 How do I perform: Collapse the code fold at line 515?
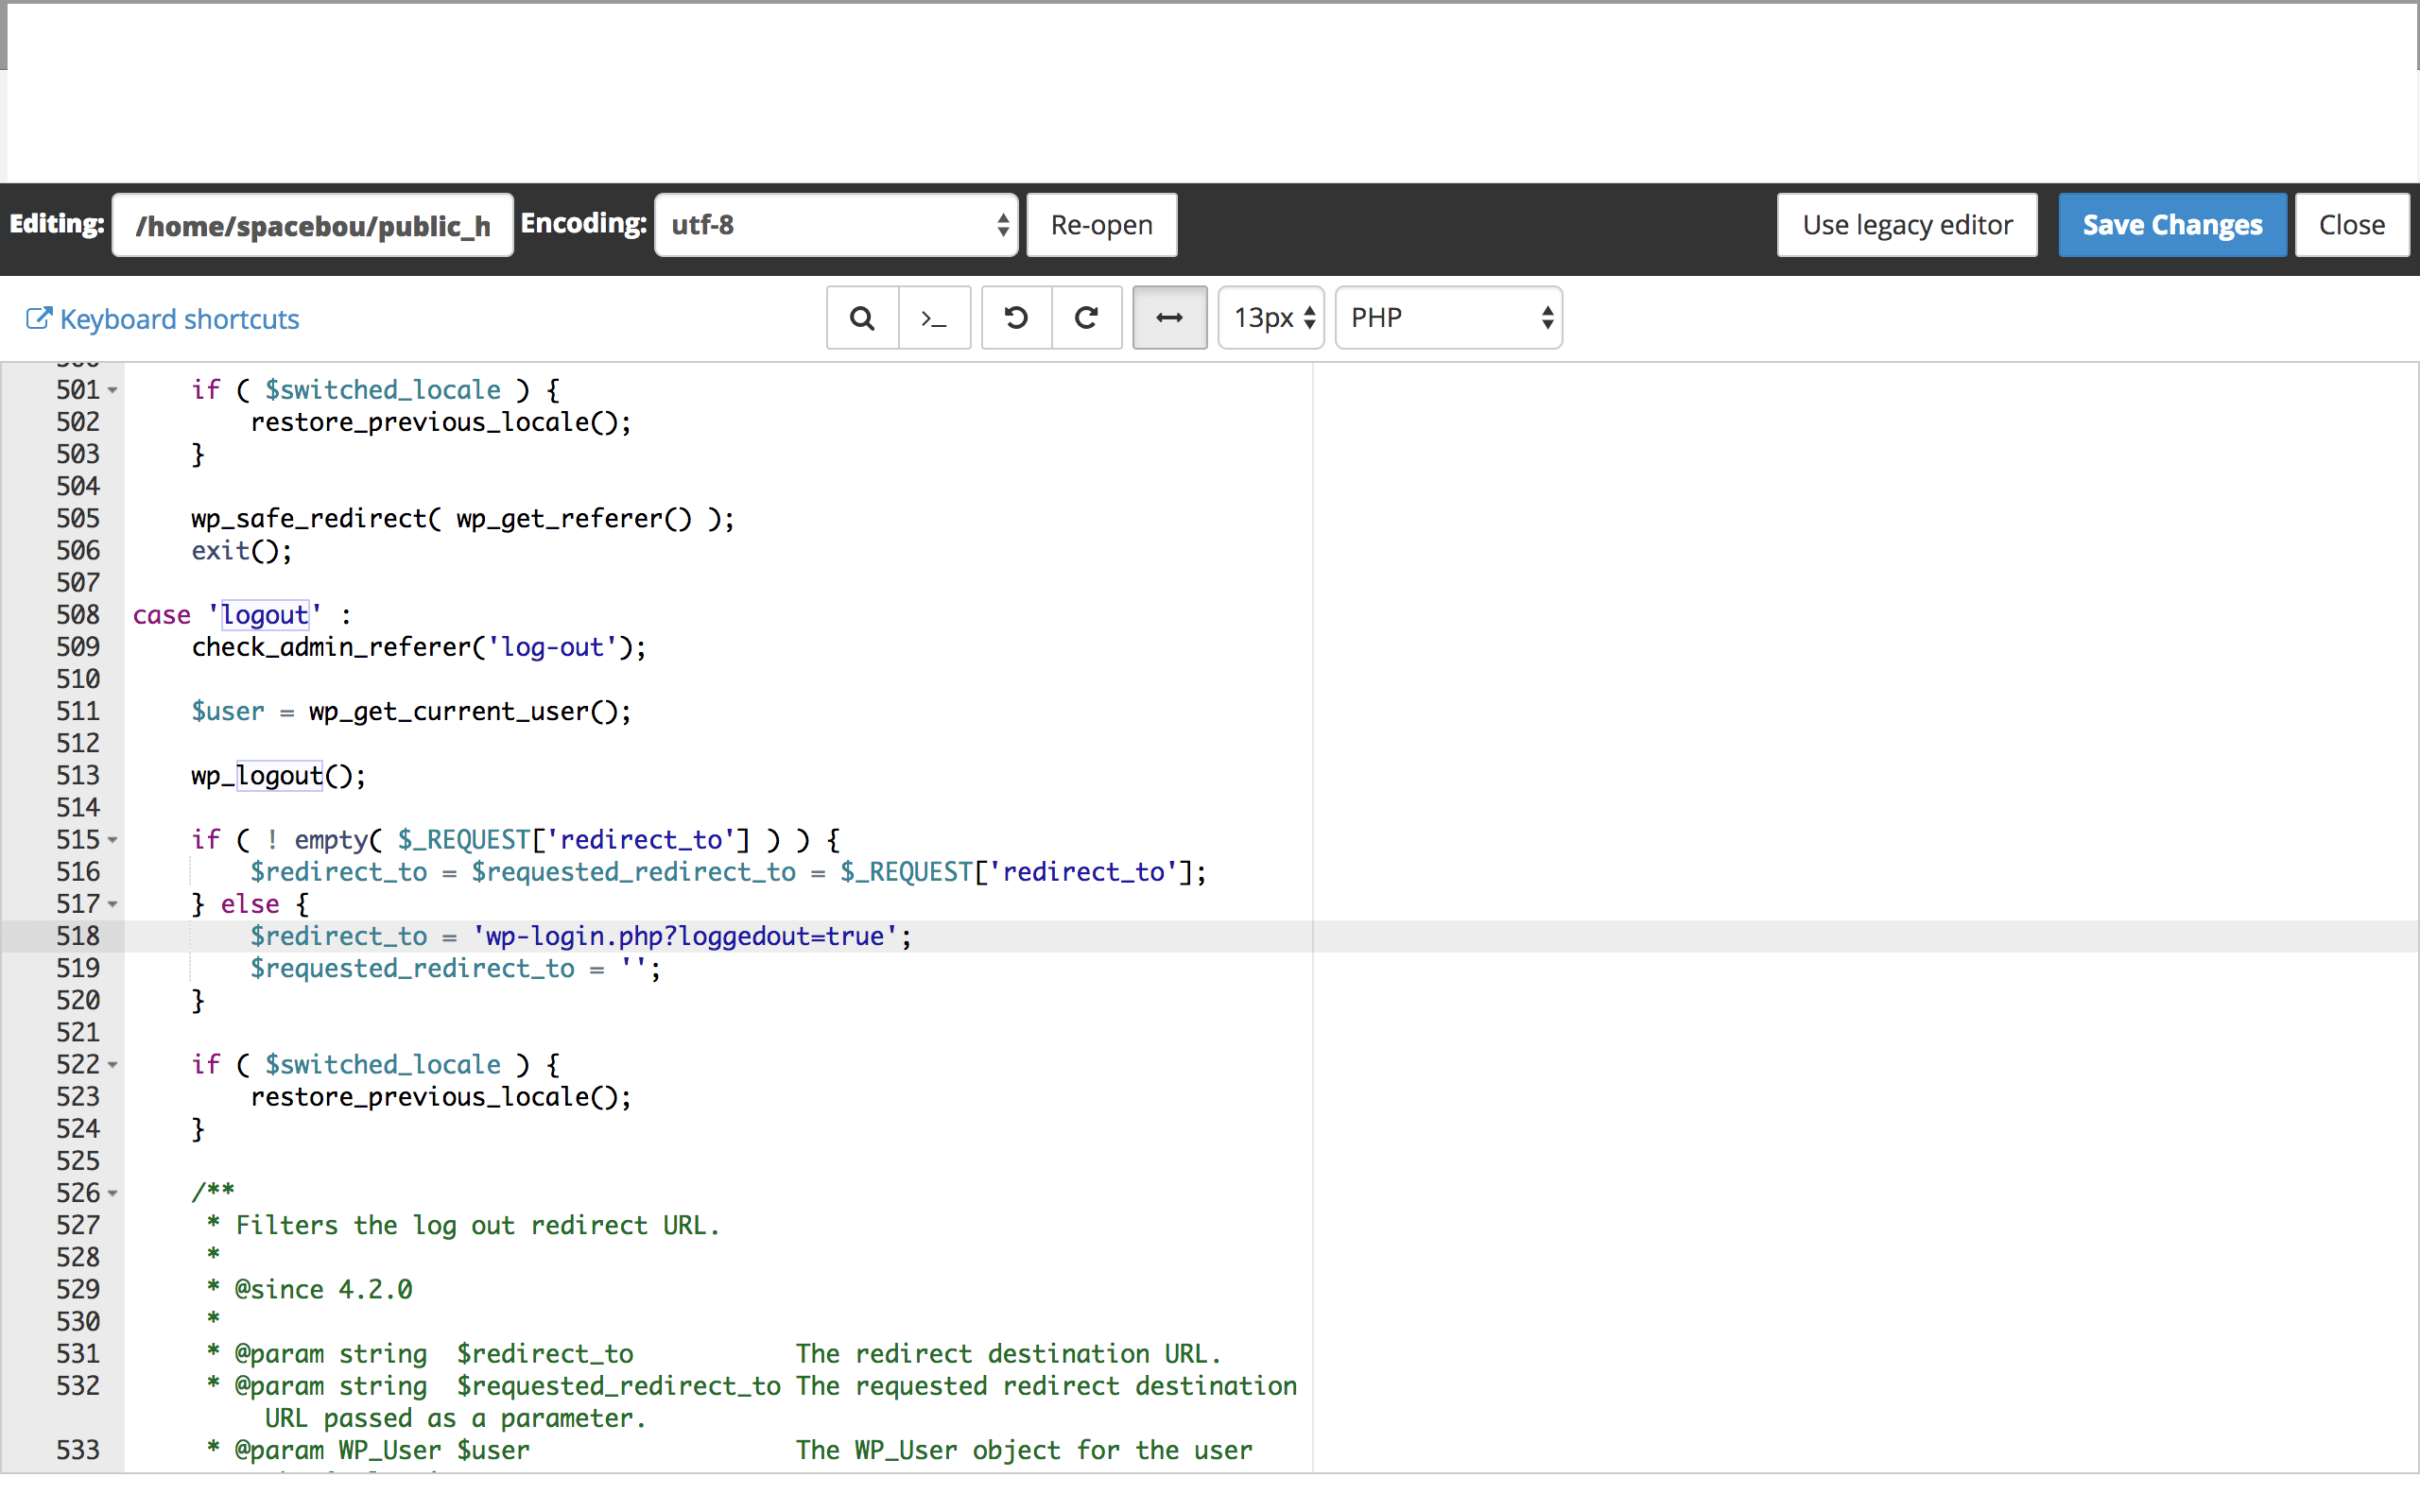click(x=113, y=840)
